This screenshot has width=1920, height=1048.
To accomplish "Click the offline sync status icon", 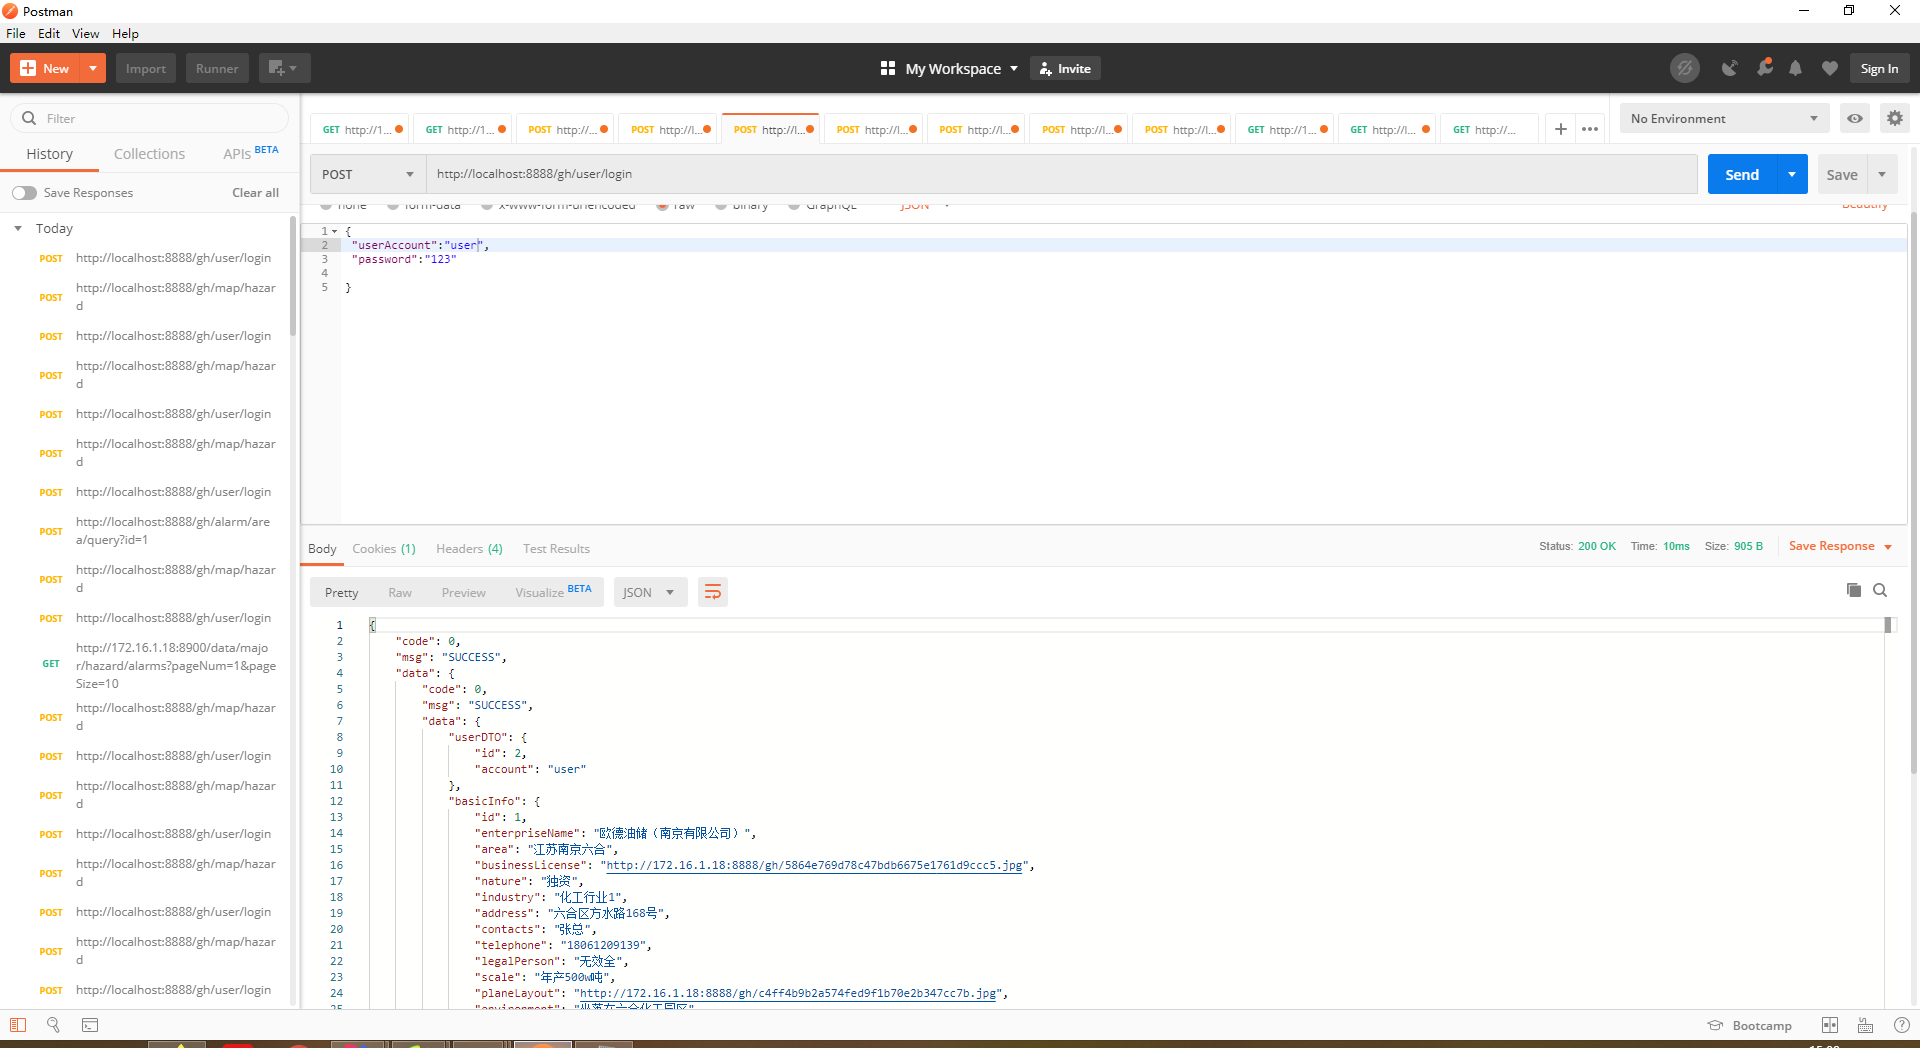I will click(1685, 68).
